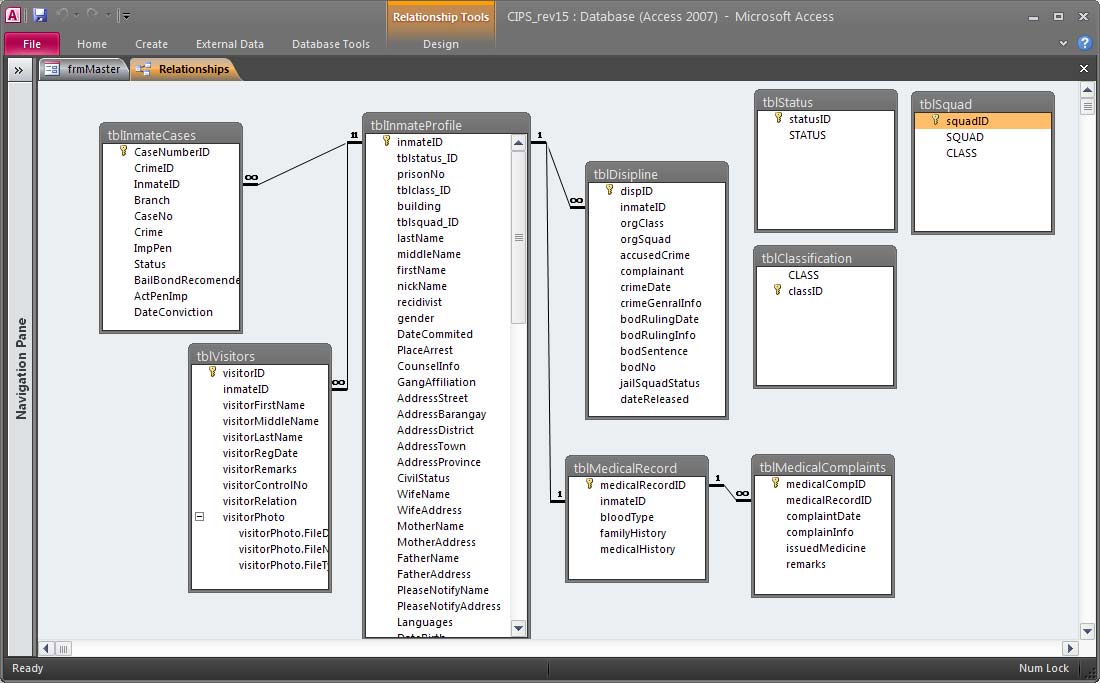Click the horizontal scrollbar thumb
Viewport: 1100px width, 683px height.
[63, 649]
